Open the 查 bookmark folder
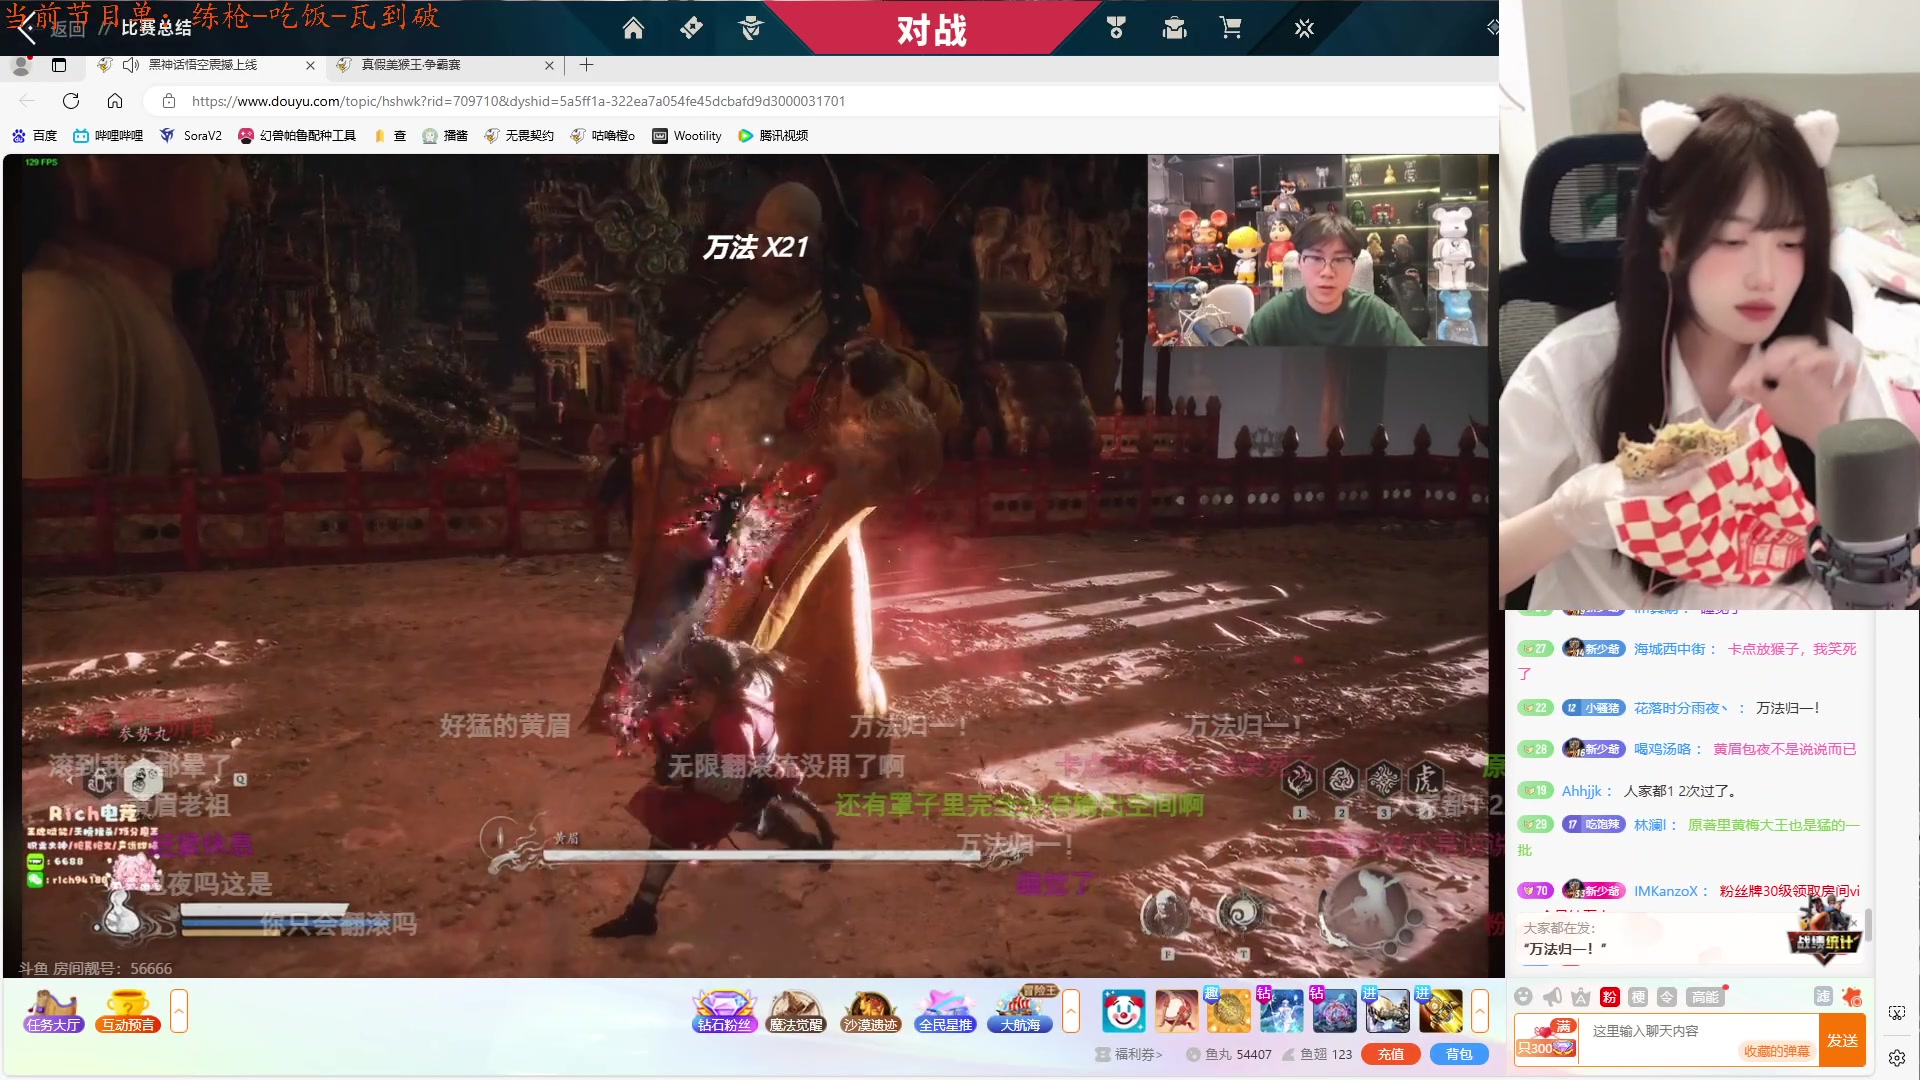1920x1080 pixels. (x=390, y=136)
